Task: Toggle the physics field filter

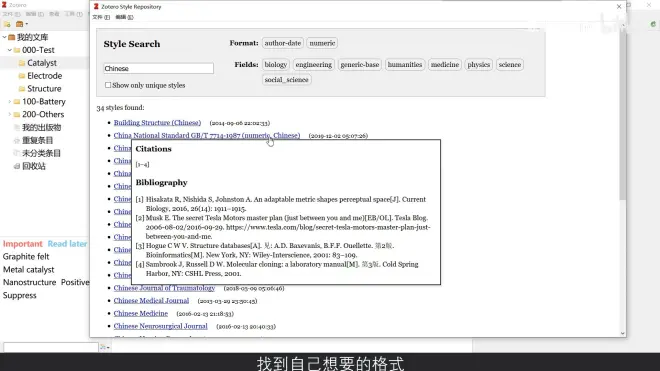Action: pyautogui.click(x=479, y=64)
